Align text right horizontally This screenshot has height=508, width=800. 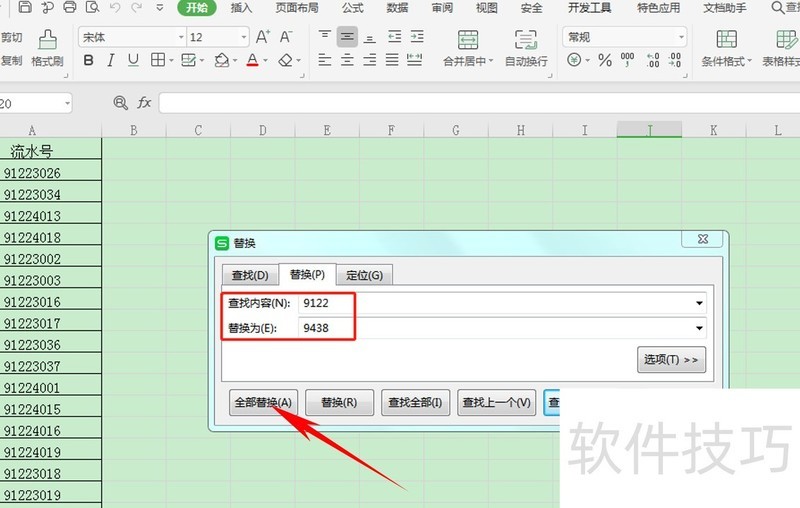coord(370,60)
